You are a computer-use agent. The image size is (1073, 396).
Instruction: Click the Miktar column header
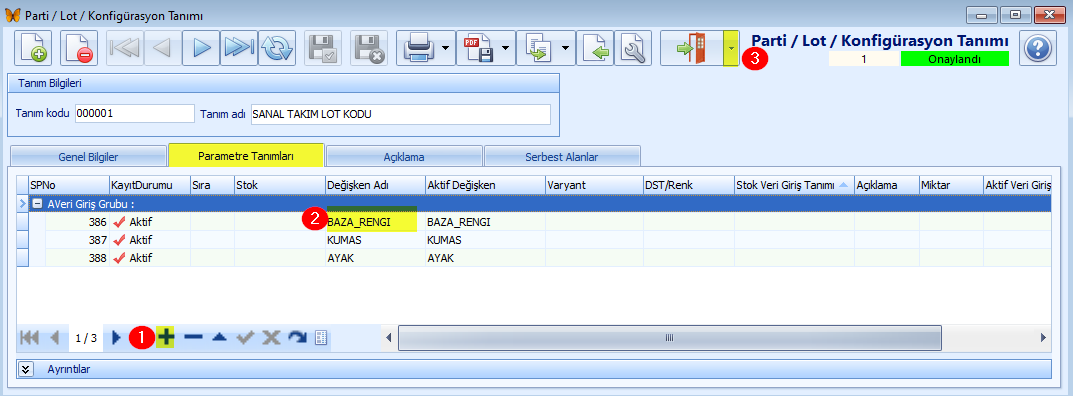click(x=951, y=185)
